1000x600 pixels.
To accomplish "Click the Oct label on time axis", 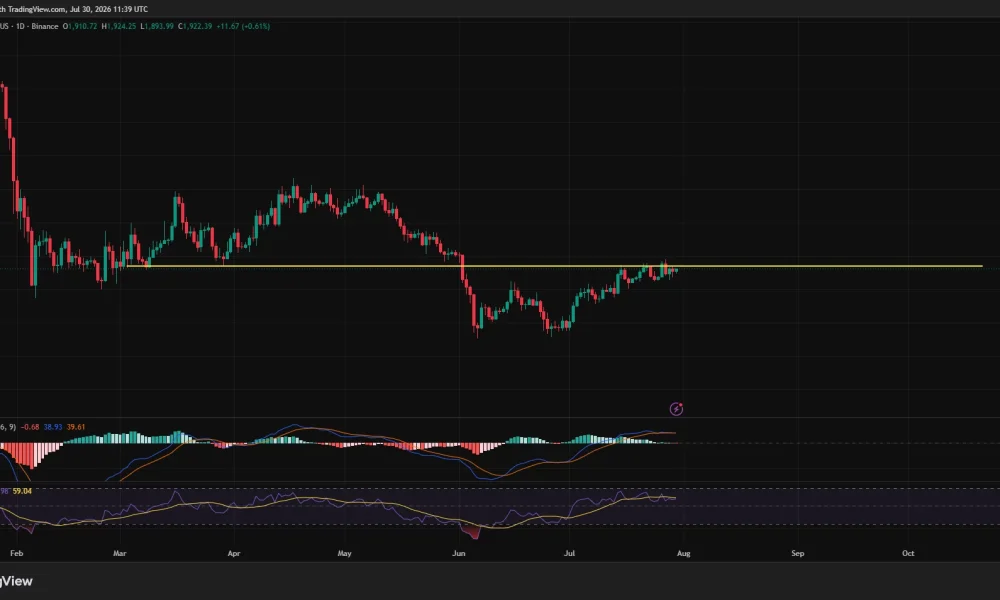I will (908, 553).
